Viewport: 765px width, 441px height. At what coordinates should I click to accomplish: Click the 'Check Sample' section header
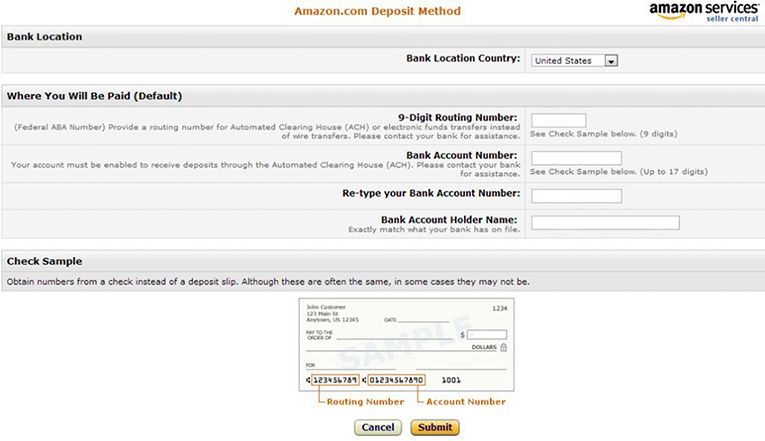[x=44, y=261]
